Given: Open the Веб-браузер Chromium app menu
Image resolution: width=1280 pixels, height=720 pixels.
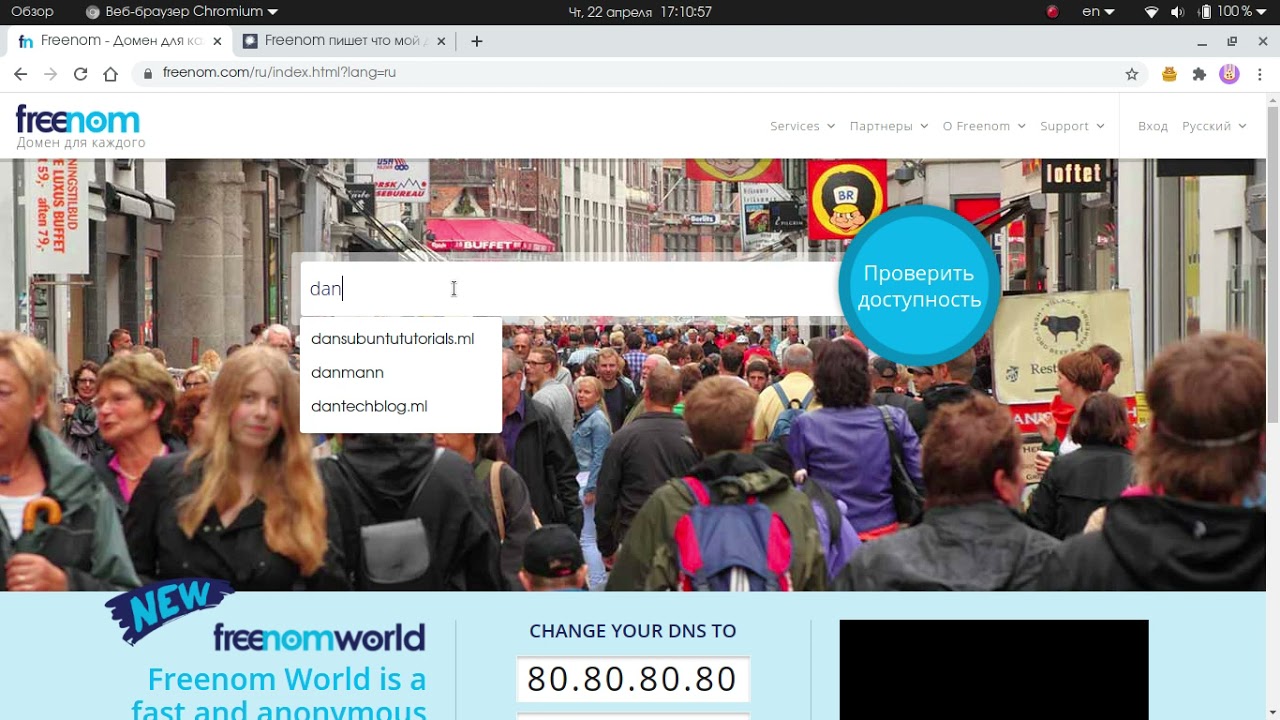Looking at the screenshot, I should [182, 12].
